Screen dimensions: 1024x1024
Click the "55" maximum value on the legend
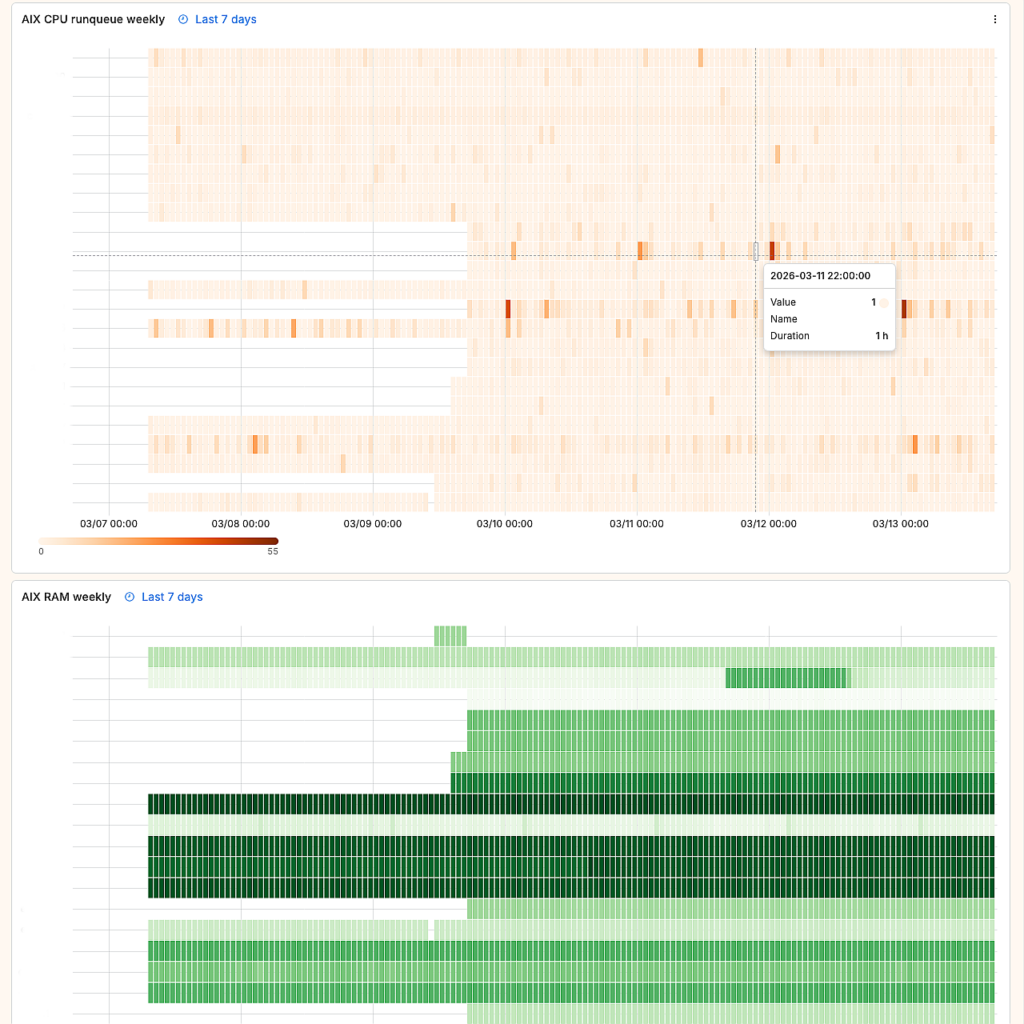(272, 551)
